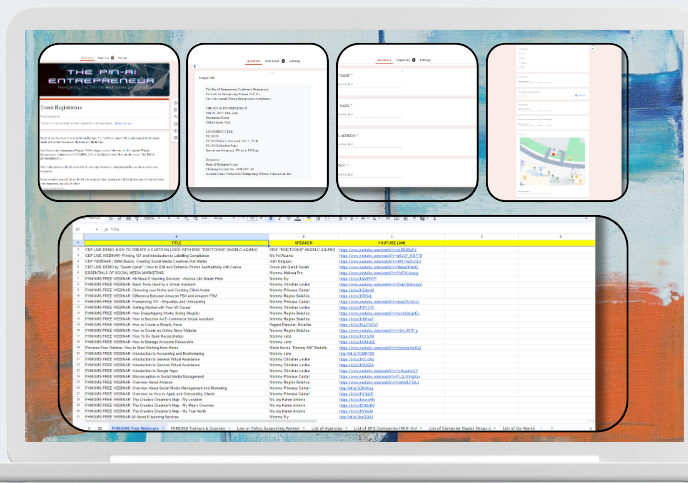Select cell 'Getting Started with Your VA Career'
The image size is (688, 483).
pos(176,308)
